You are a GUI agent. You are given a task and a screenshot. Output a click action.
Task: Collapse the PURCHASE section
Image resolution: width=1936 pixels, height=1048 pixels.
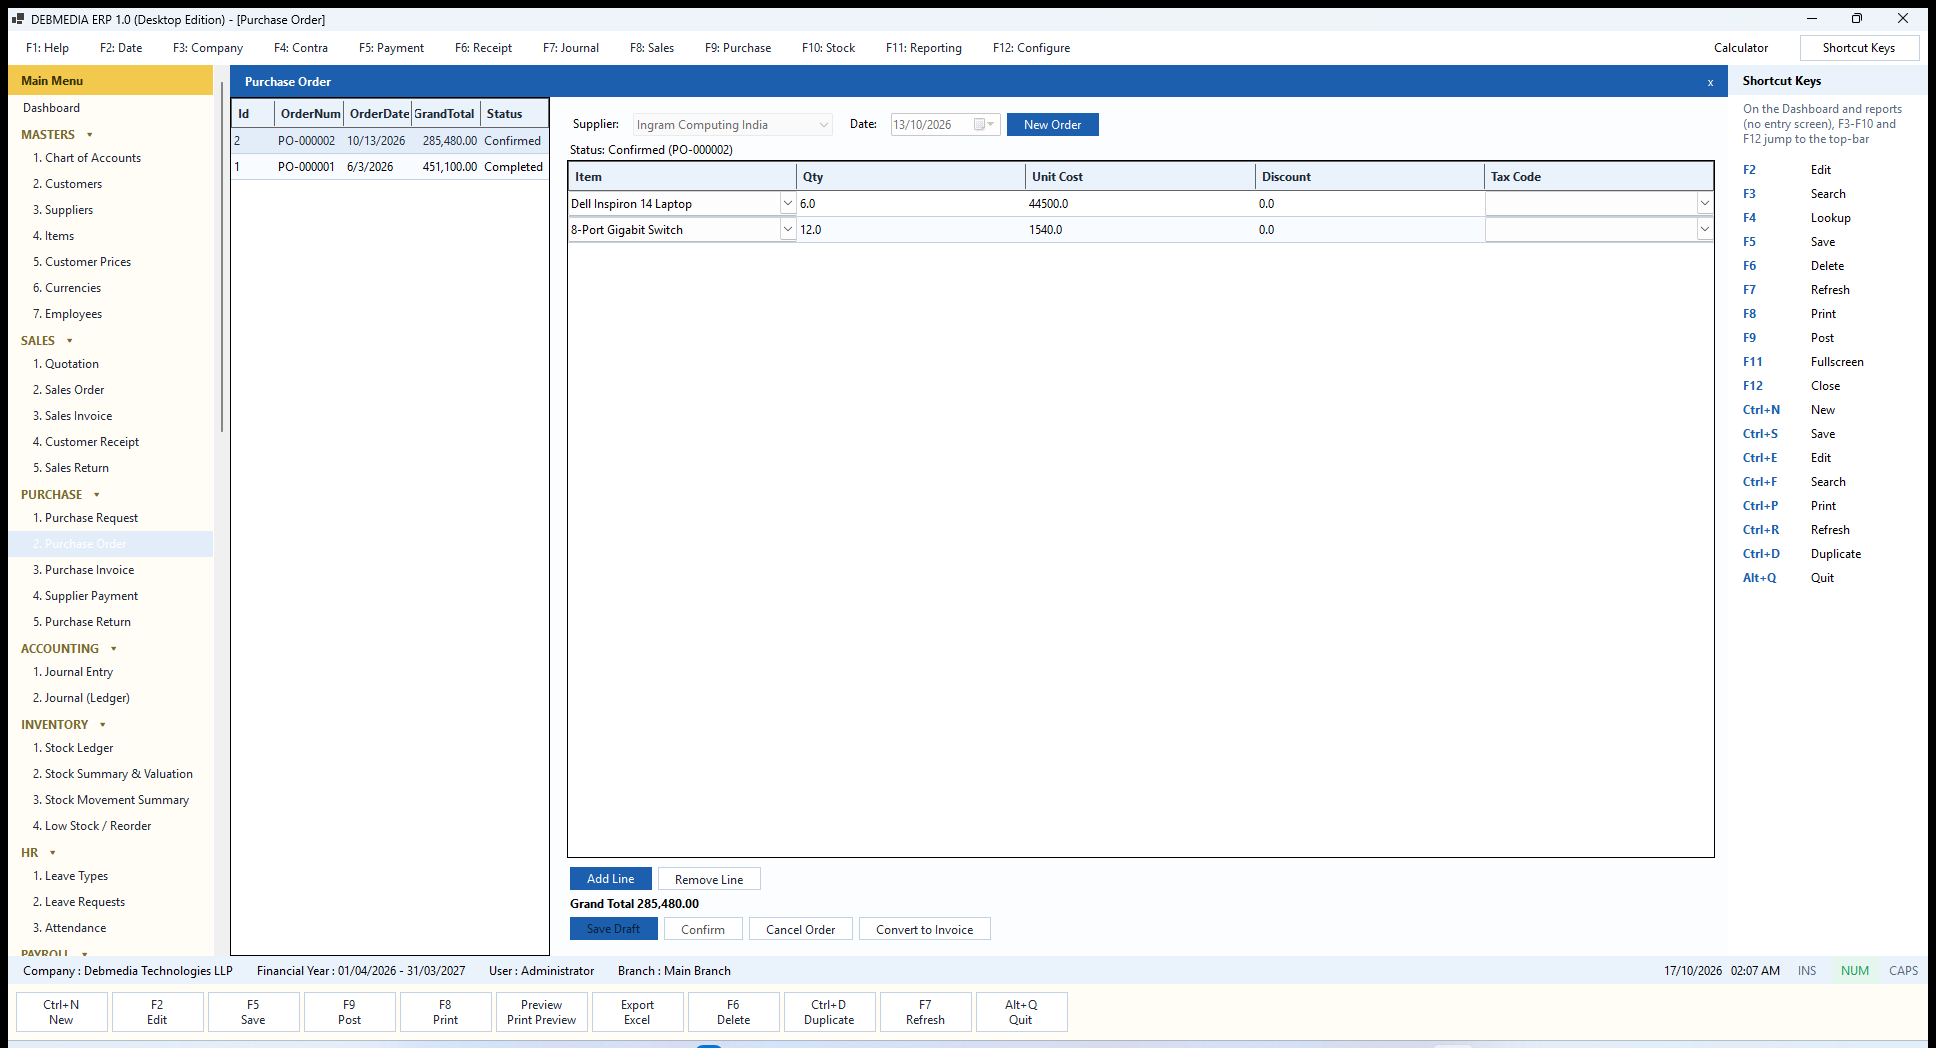point(97,495)
